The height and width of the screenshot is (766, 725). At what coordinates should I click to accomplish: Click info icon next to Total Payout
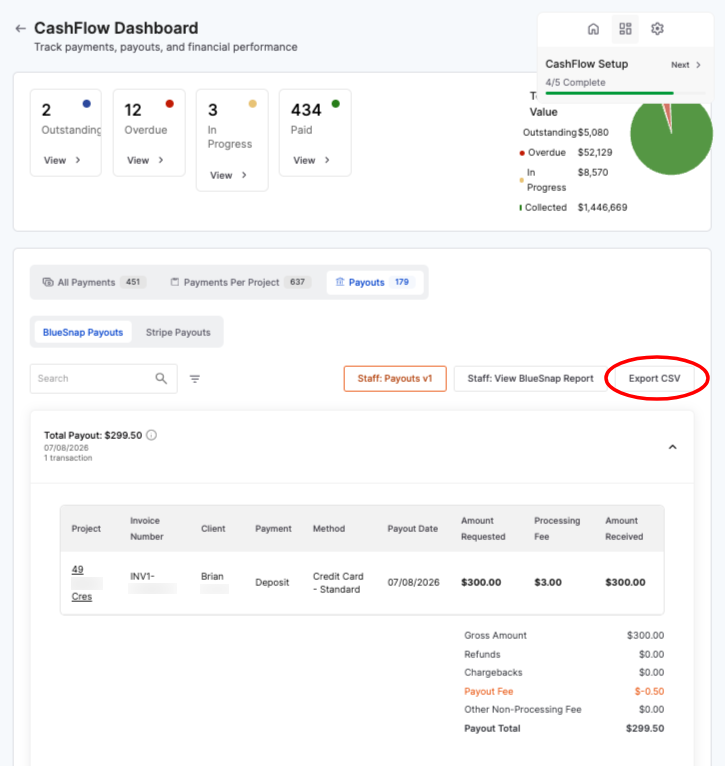tap(152, 435)
